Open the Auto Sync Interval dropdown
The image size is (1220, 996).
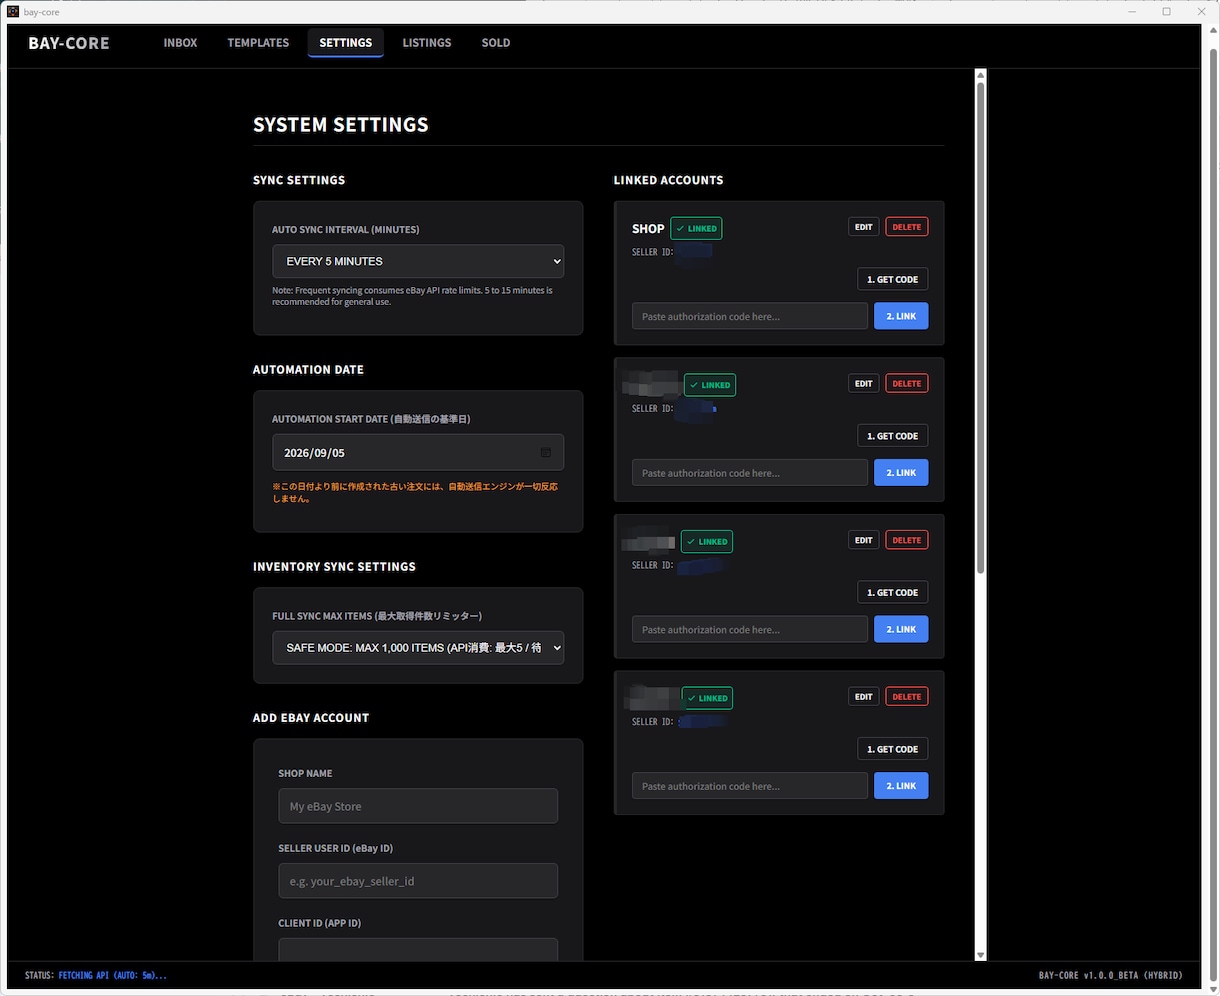(418, 261)
